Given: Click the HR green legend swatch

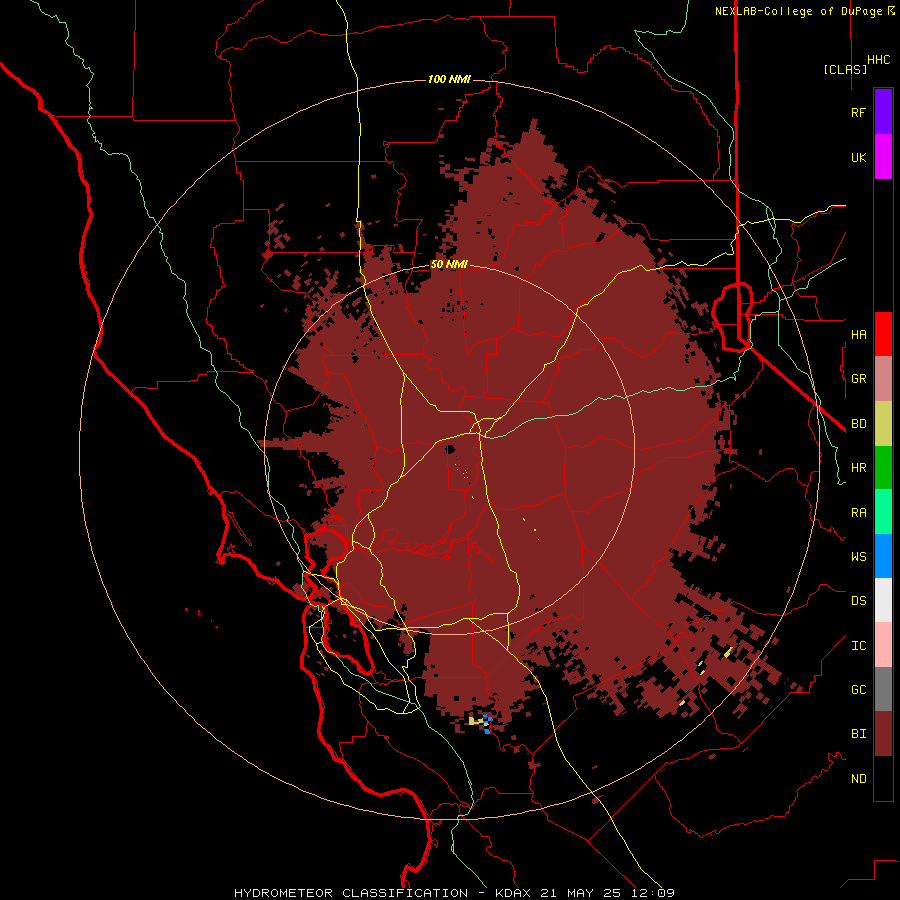Looking at the screenshot, I should (883, 468).
